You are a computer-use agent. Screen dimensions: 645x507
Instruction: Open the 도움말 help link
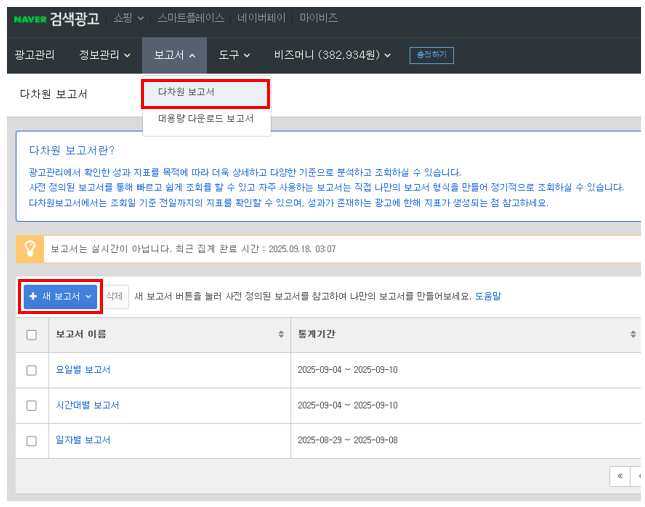(x=488, y=296)
